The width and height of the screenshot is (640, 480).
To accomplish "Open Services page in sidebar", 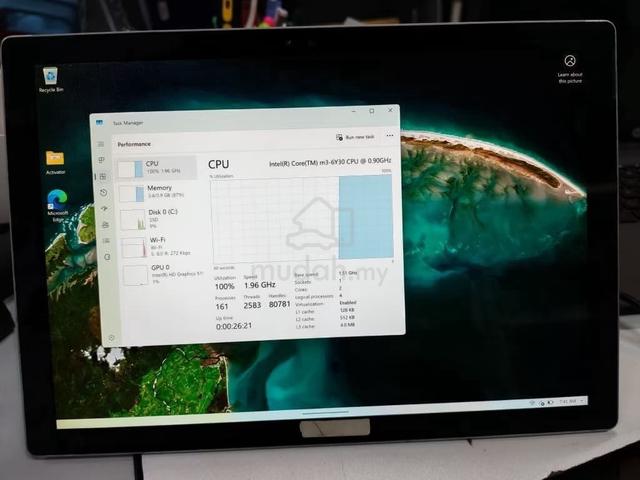I will (107, 257).
